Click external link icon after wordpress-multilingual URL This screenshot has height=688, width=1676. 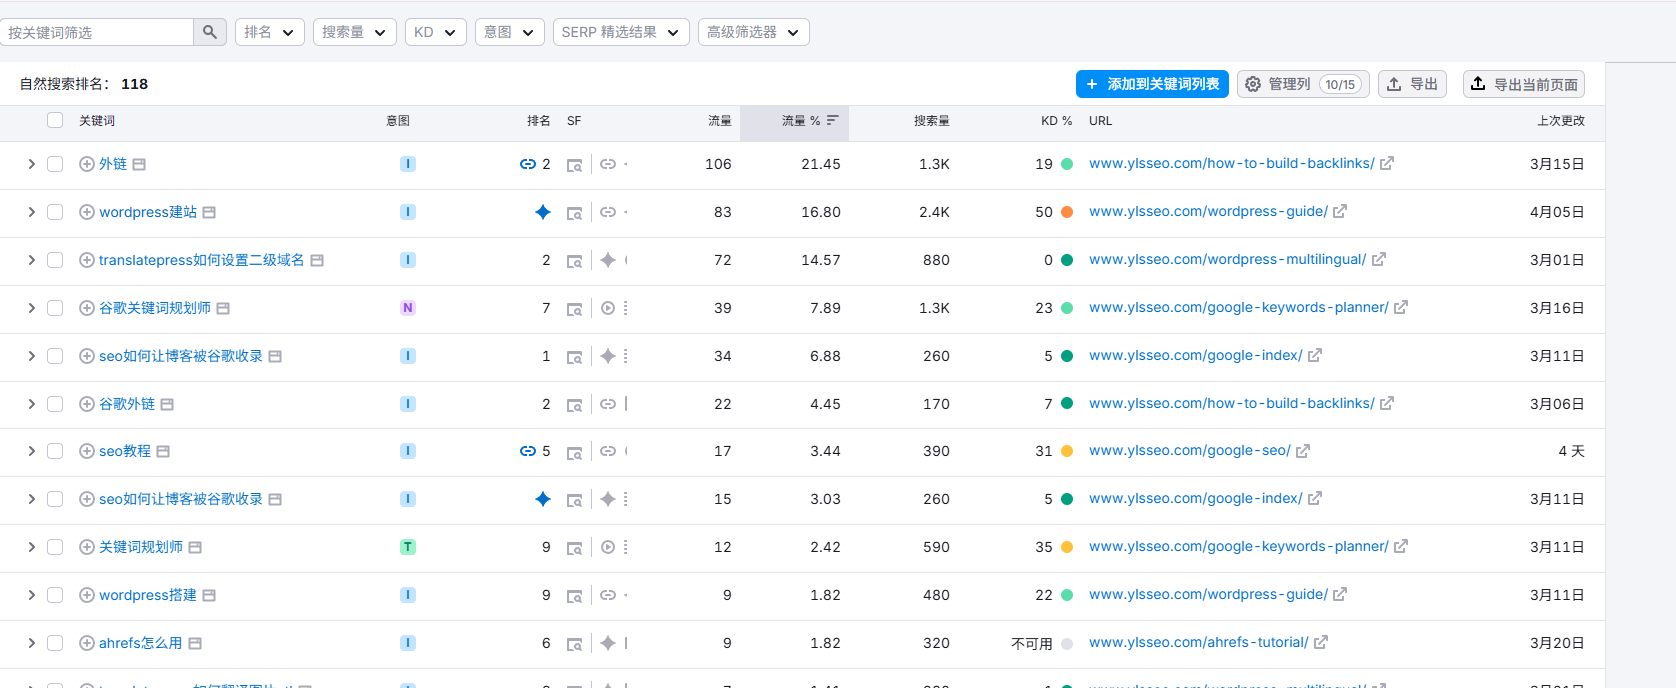(1379, 259)
